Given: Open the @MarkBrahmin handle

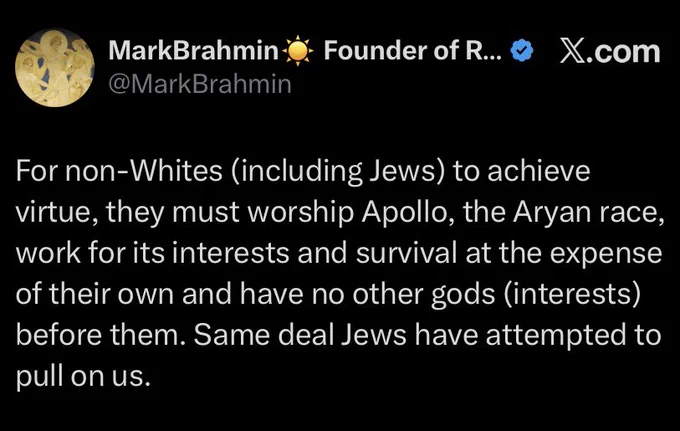Looking at the screenshot, I should point(199,84).
